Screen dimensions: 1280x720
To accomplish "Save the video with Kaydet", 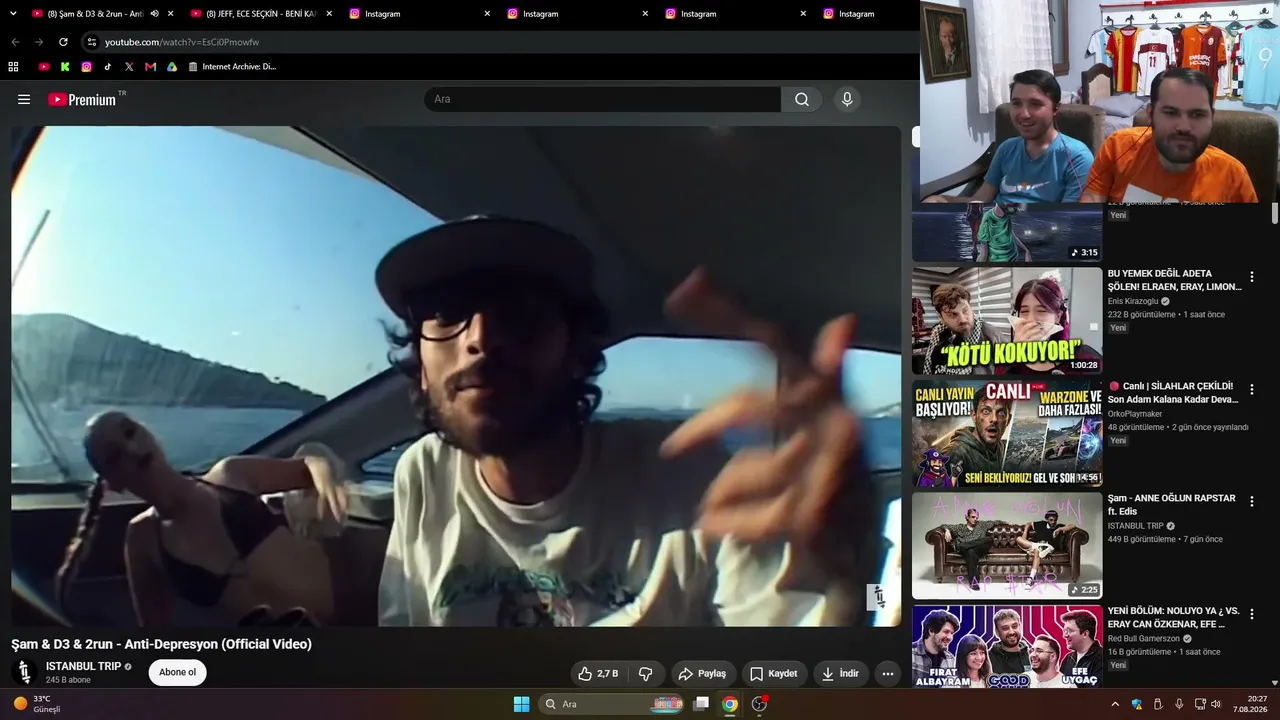I will [x=775, y=674].
